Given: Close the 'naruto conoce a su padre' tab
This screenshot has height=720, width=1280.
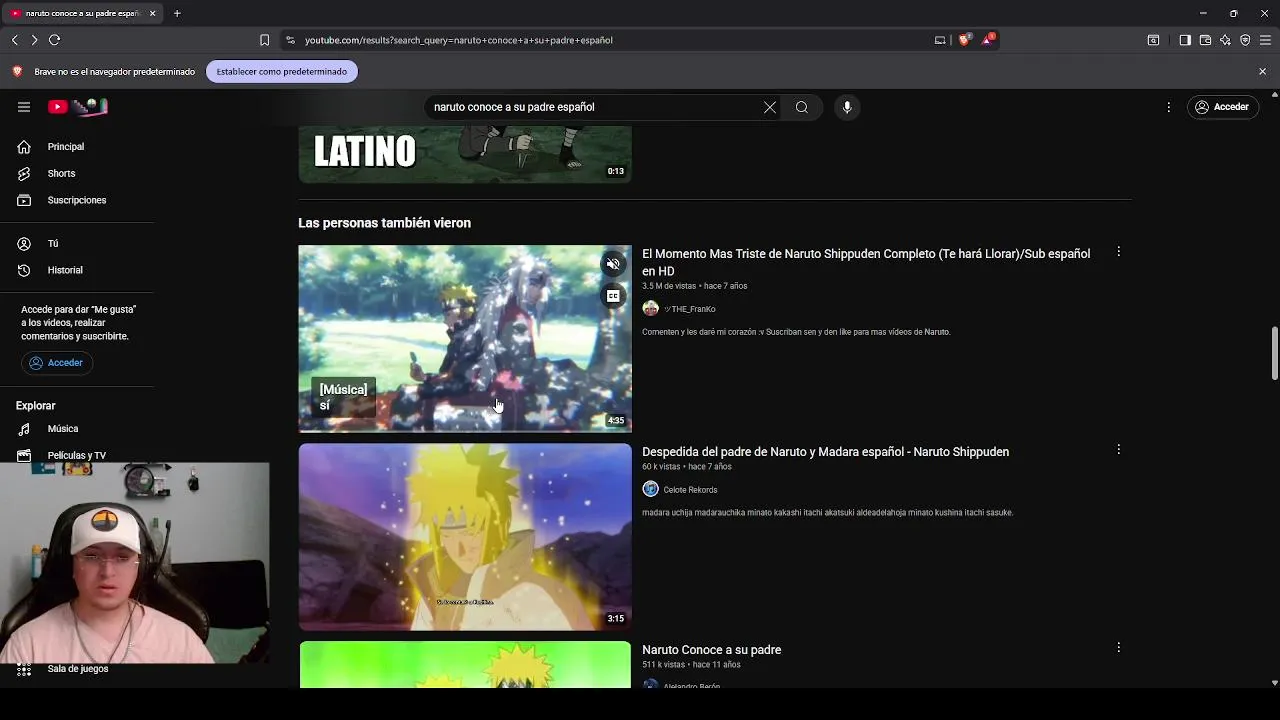Looking at the screenshot, I should 152,13.
